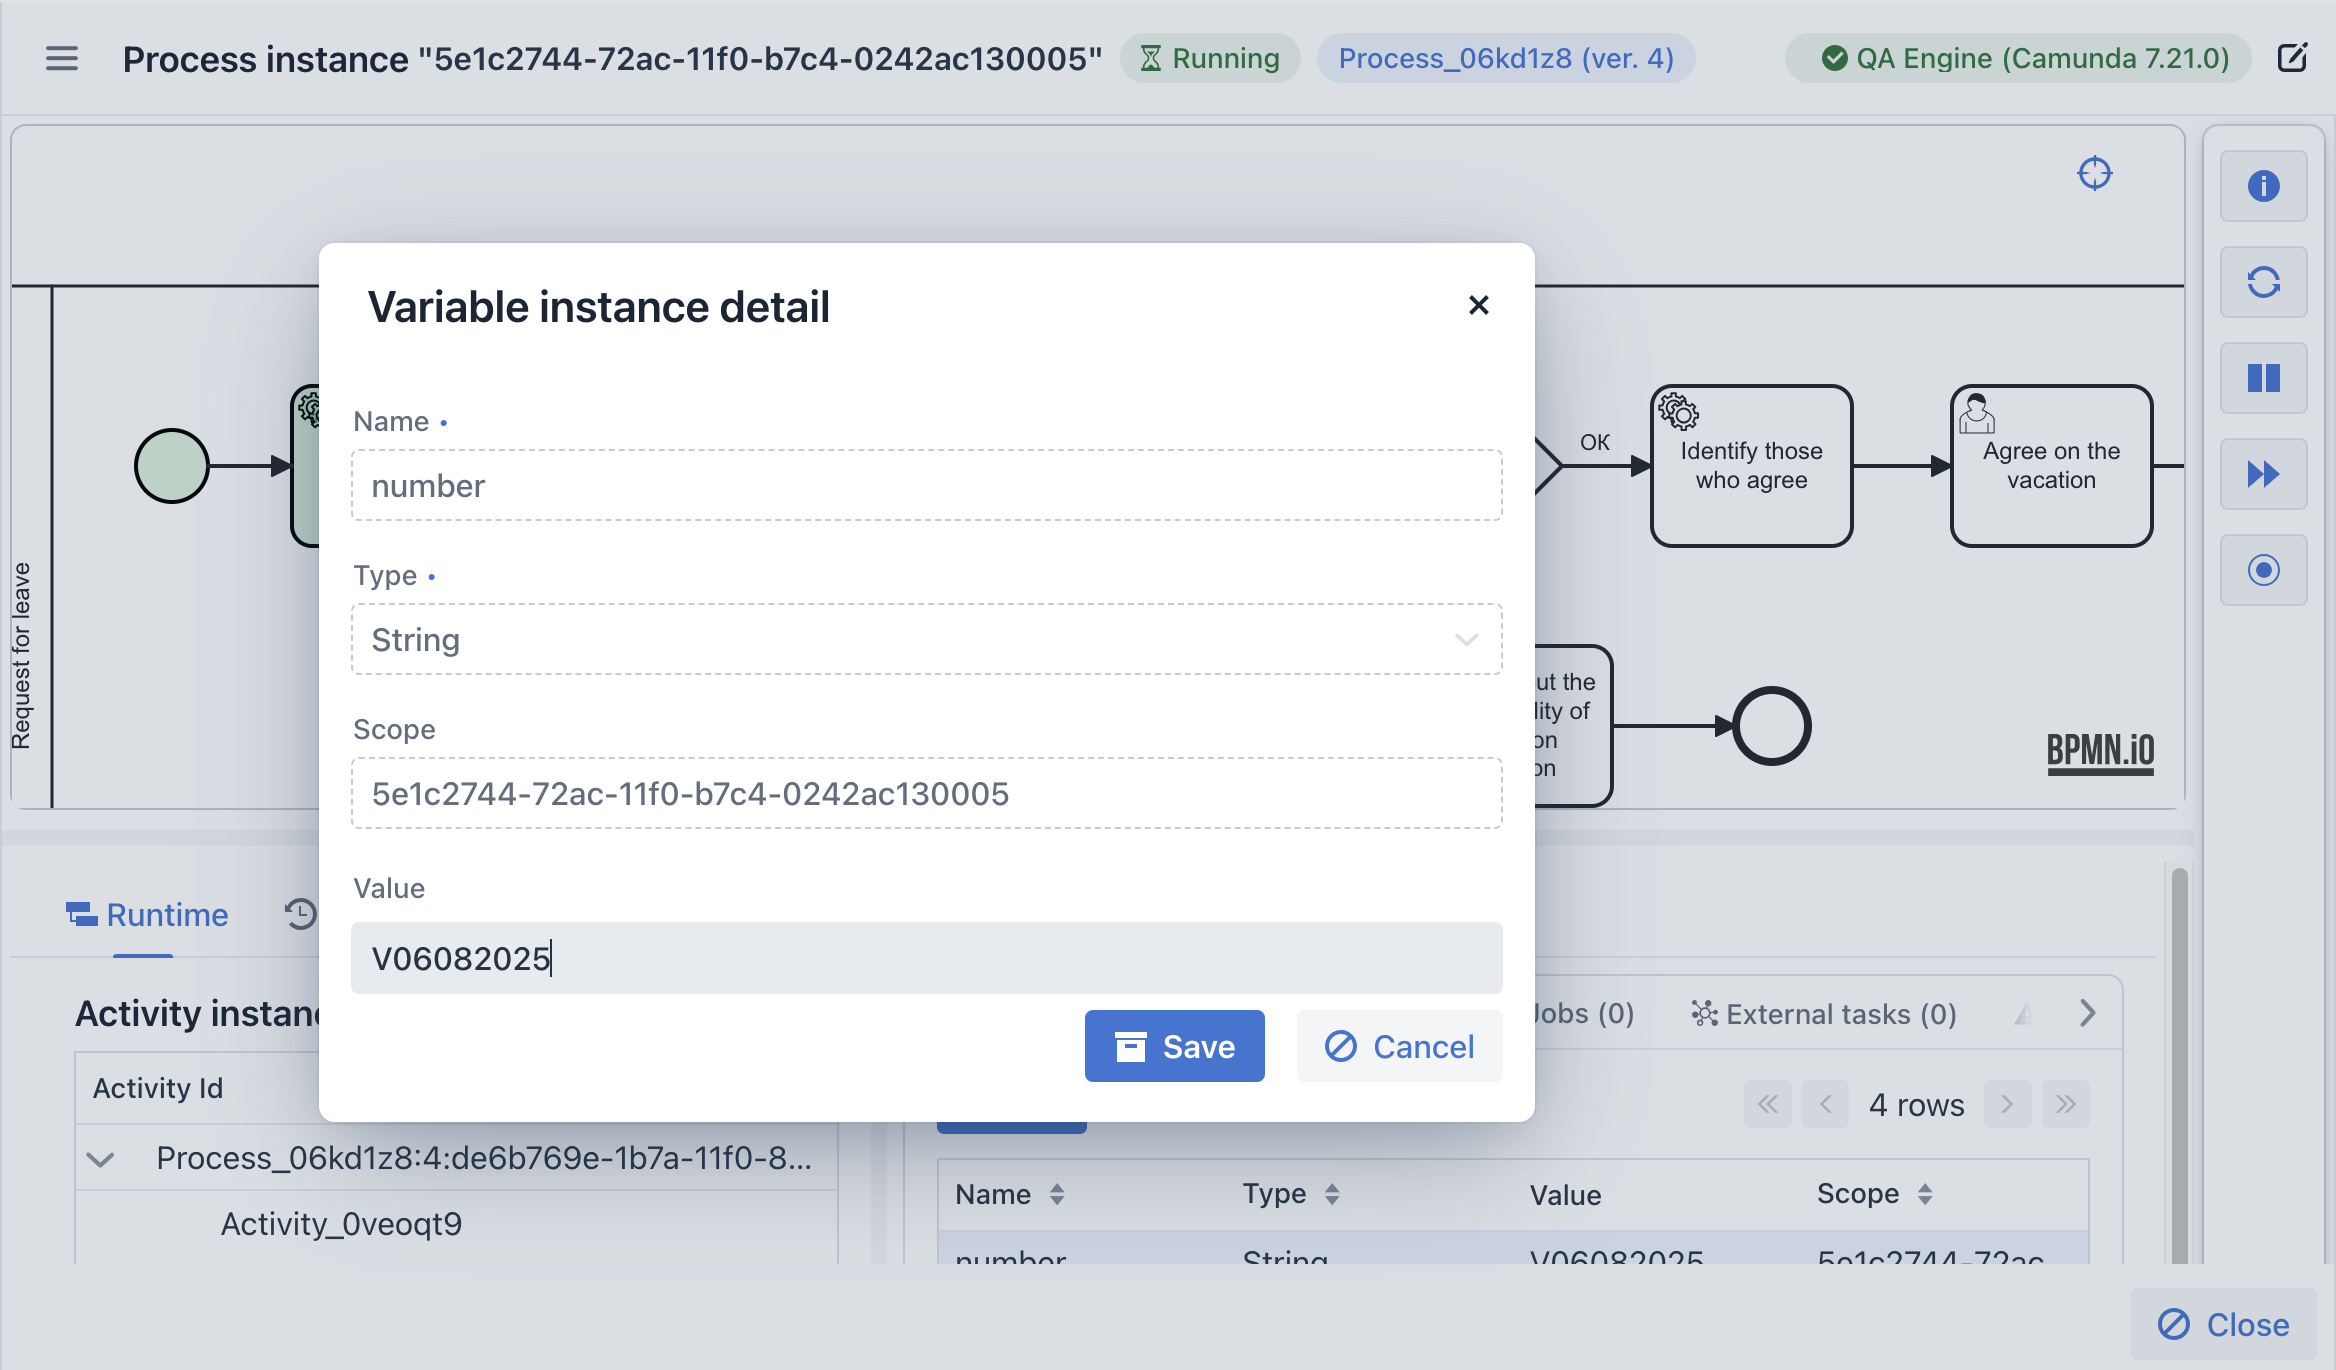Click the edit engine connection icon
The height and width of the screenshot is (1370, 2336).
(x=2292, y=58)
